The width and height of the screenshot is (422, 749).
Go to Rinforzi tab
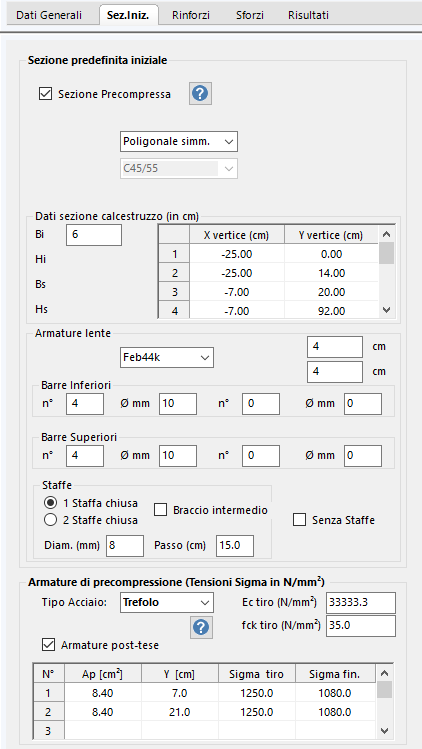coord(191,15)
